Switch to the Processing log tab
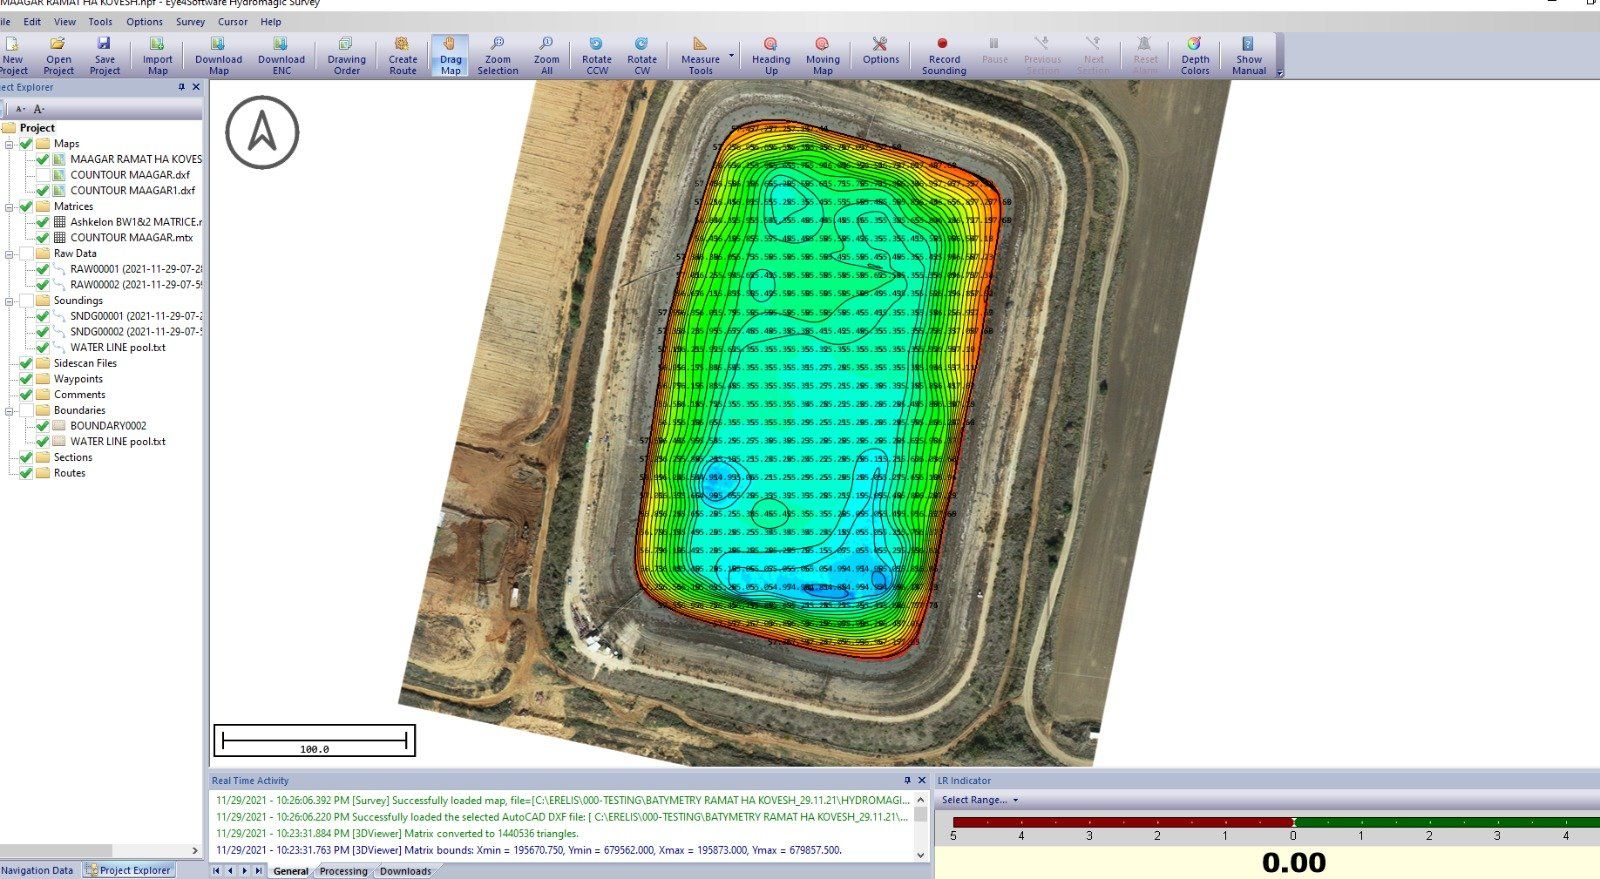This screenshot has height=879, width=1600. [343, 871]
